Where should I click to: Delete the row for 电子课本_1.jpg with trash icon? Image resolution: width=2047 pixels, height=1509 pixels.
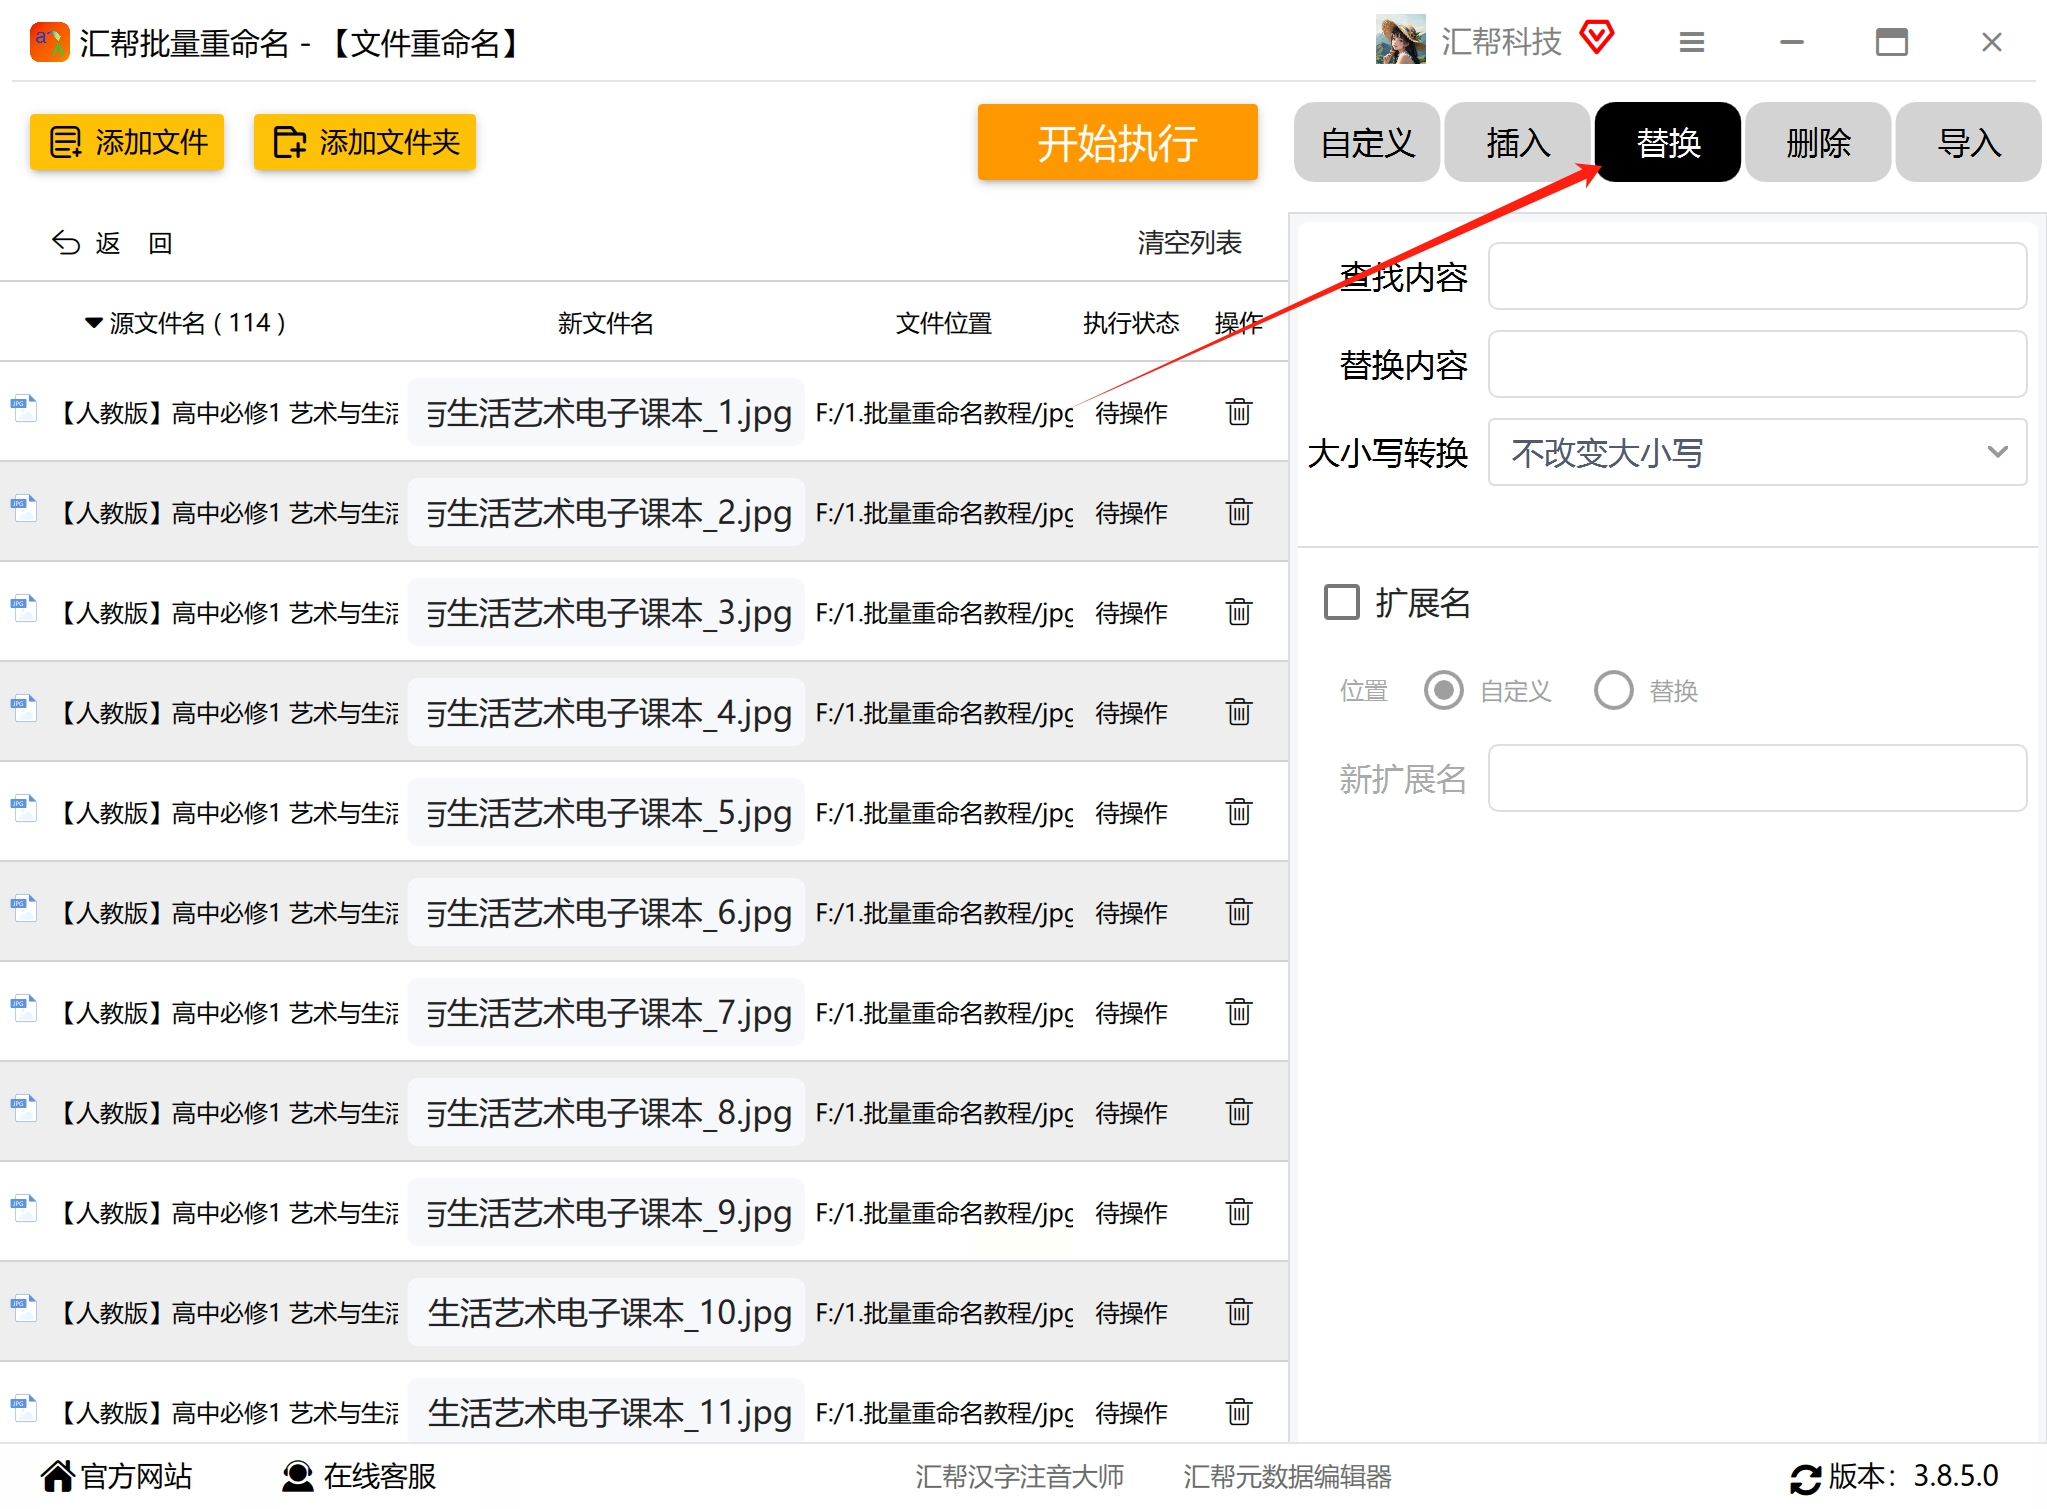pos(1238,412)
